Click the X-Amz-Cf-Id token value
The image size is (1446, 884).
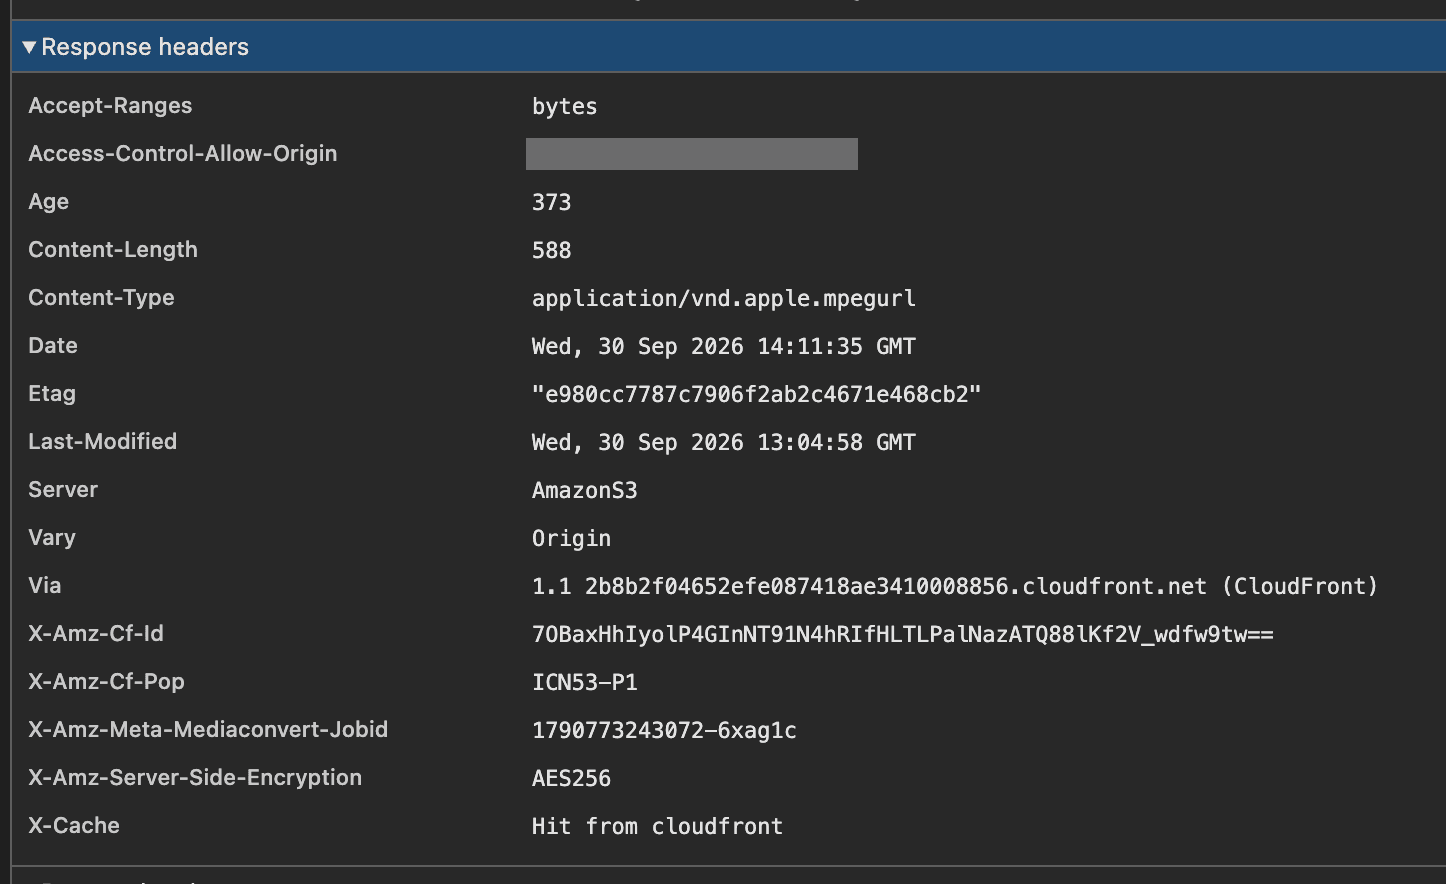coord(903,634)
